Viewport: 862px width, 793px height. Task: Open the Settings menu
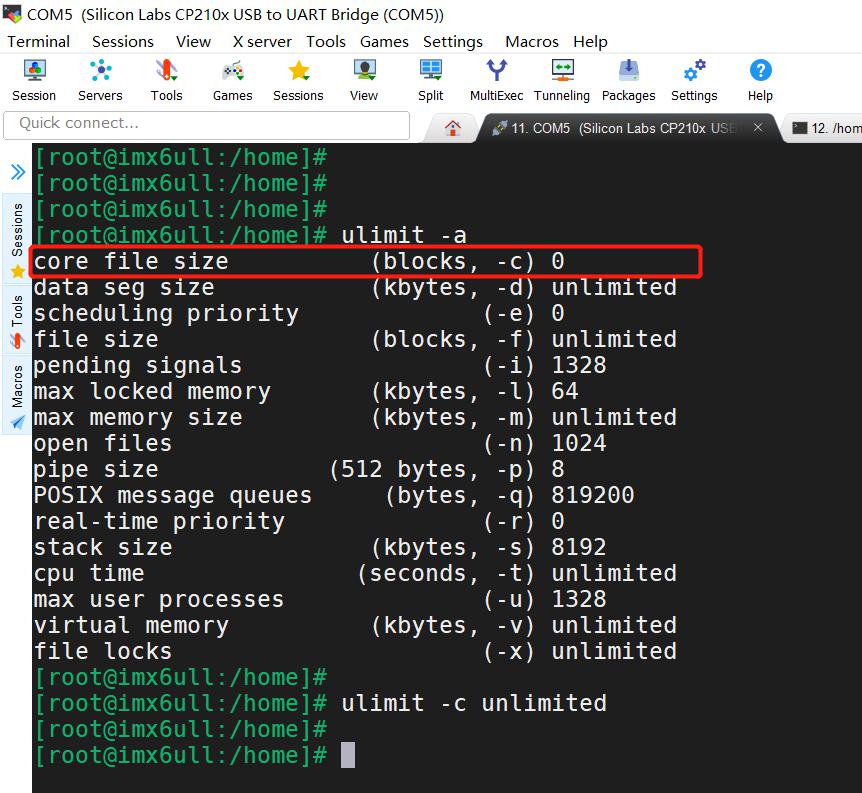pyautogui.click(x=452, y=42)
